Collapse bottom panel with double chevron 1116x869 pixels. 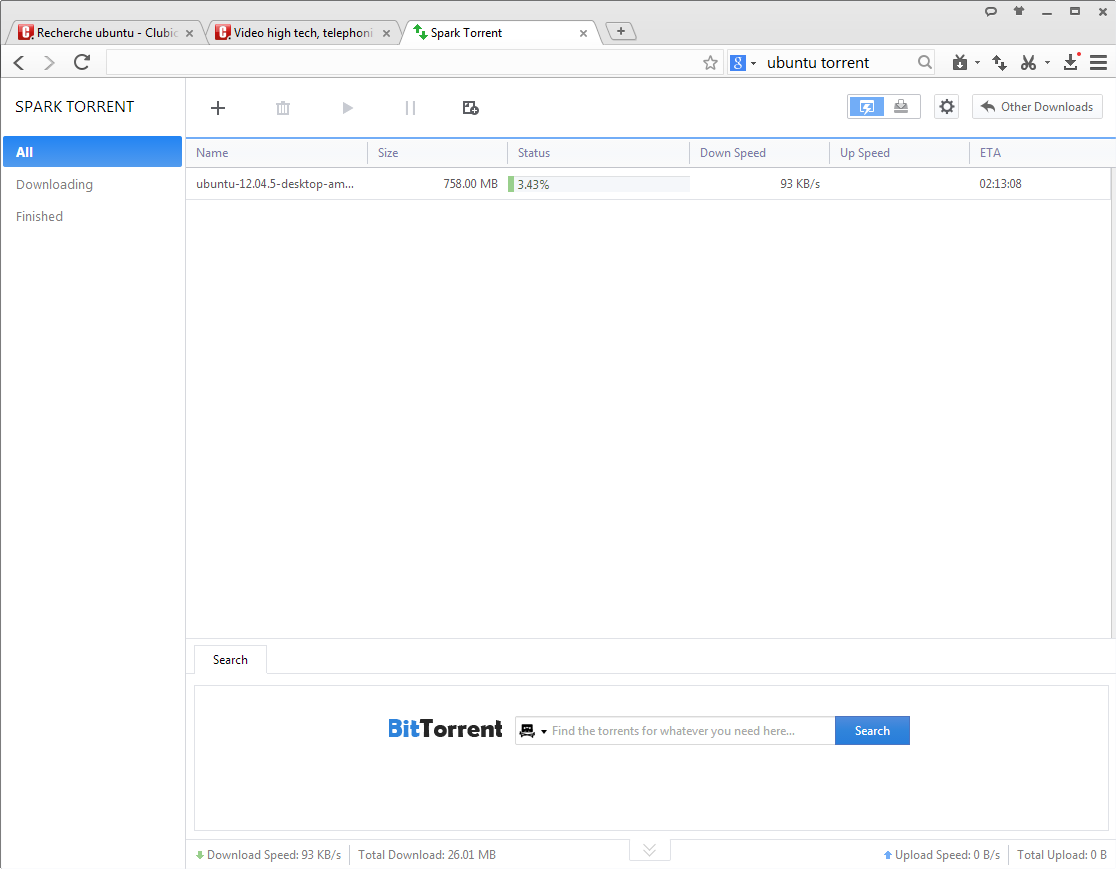pos(649,850)
